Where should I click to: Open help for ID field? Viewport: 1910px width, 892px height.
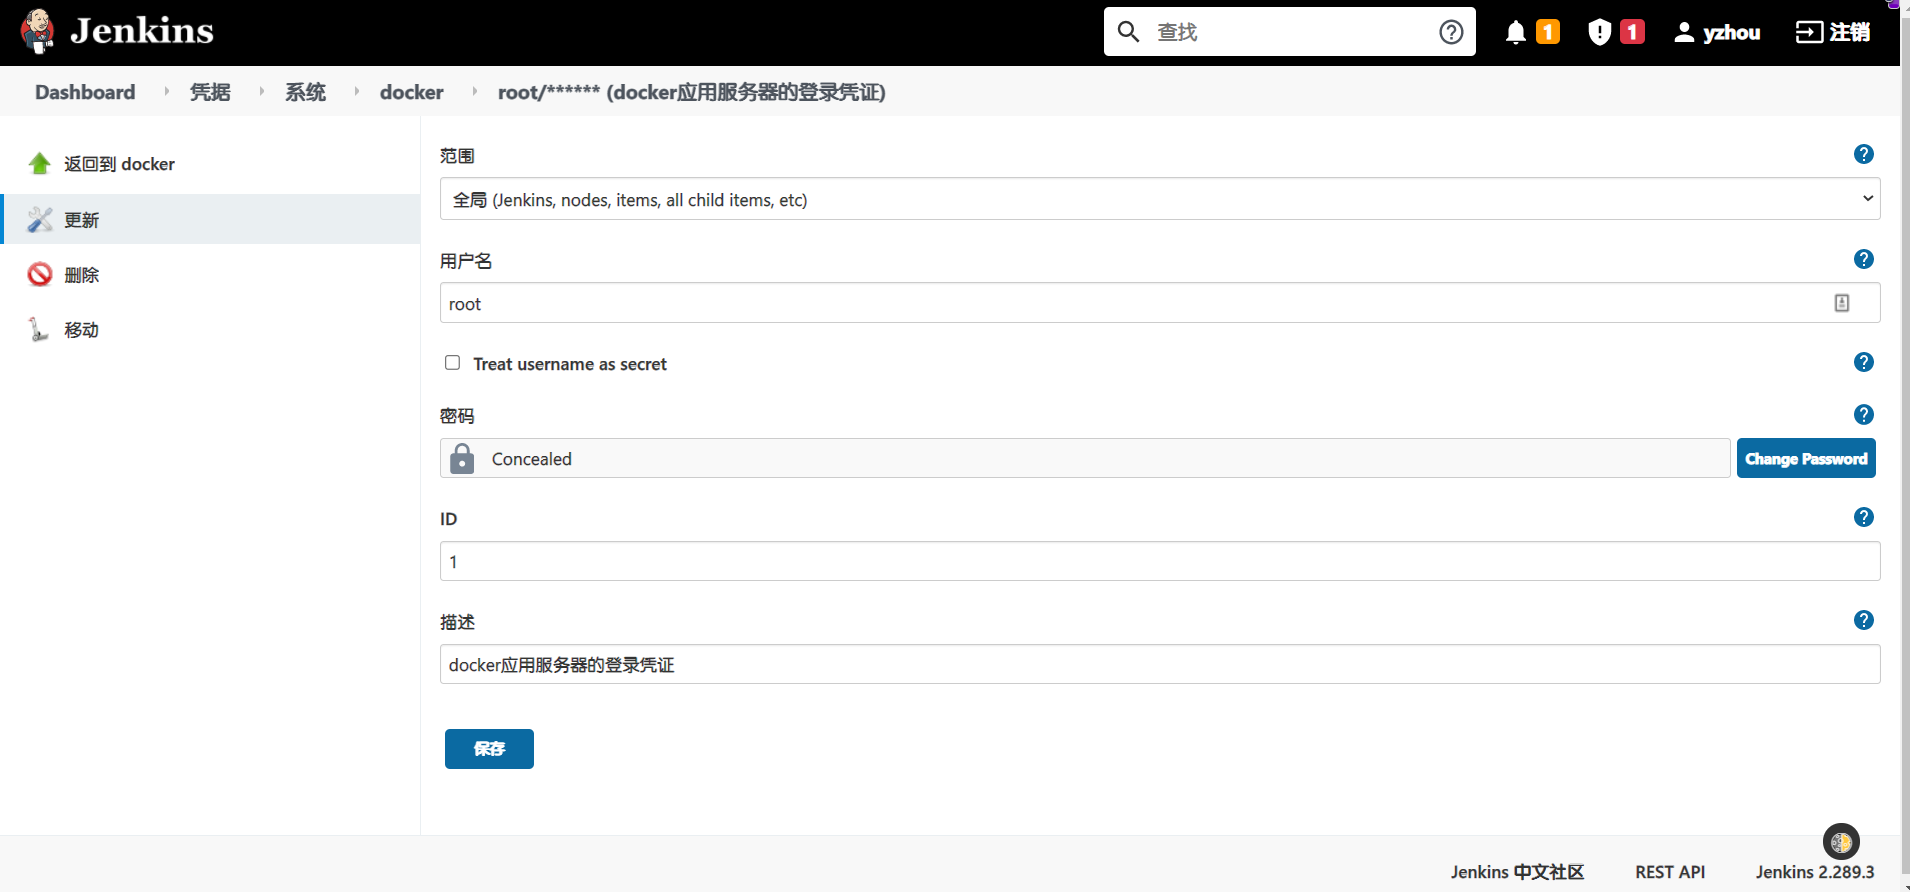1864,517
